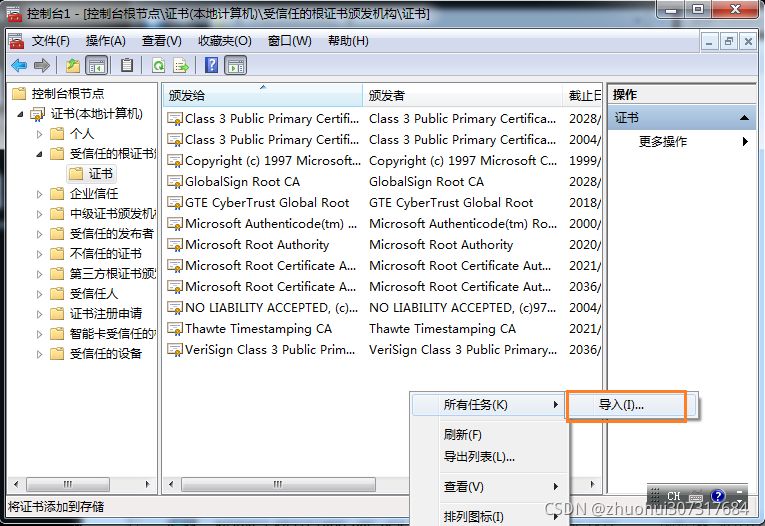Image resolution: width=765 pixels, height=526 pixels.
Task: Select 导出列表(L)... in context menu
Action: click(x=489, y=457)
